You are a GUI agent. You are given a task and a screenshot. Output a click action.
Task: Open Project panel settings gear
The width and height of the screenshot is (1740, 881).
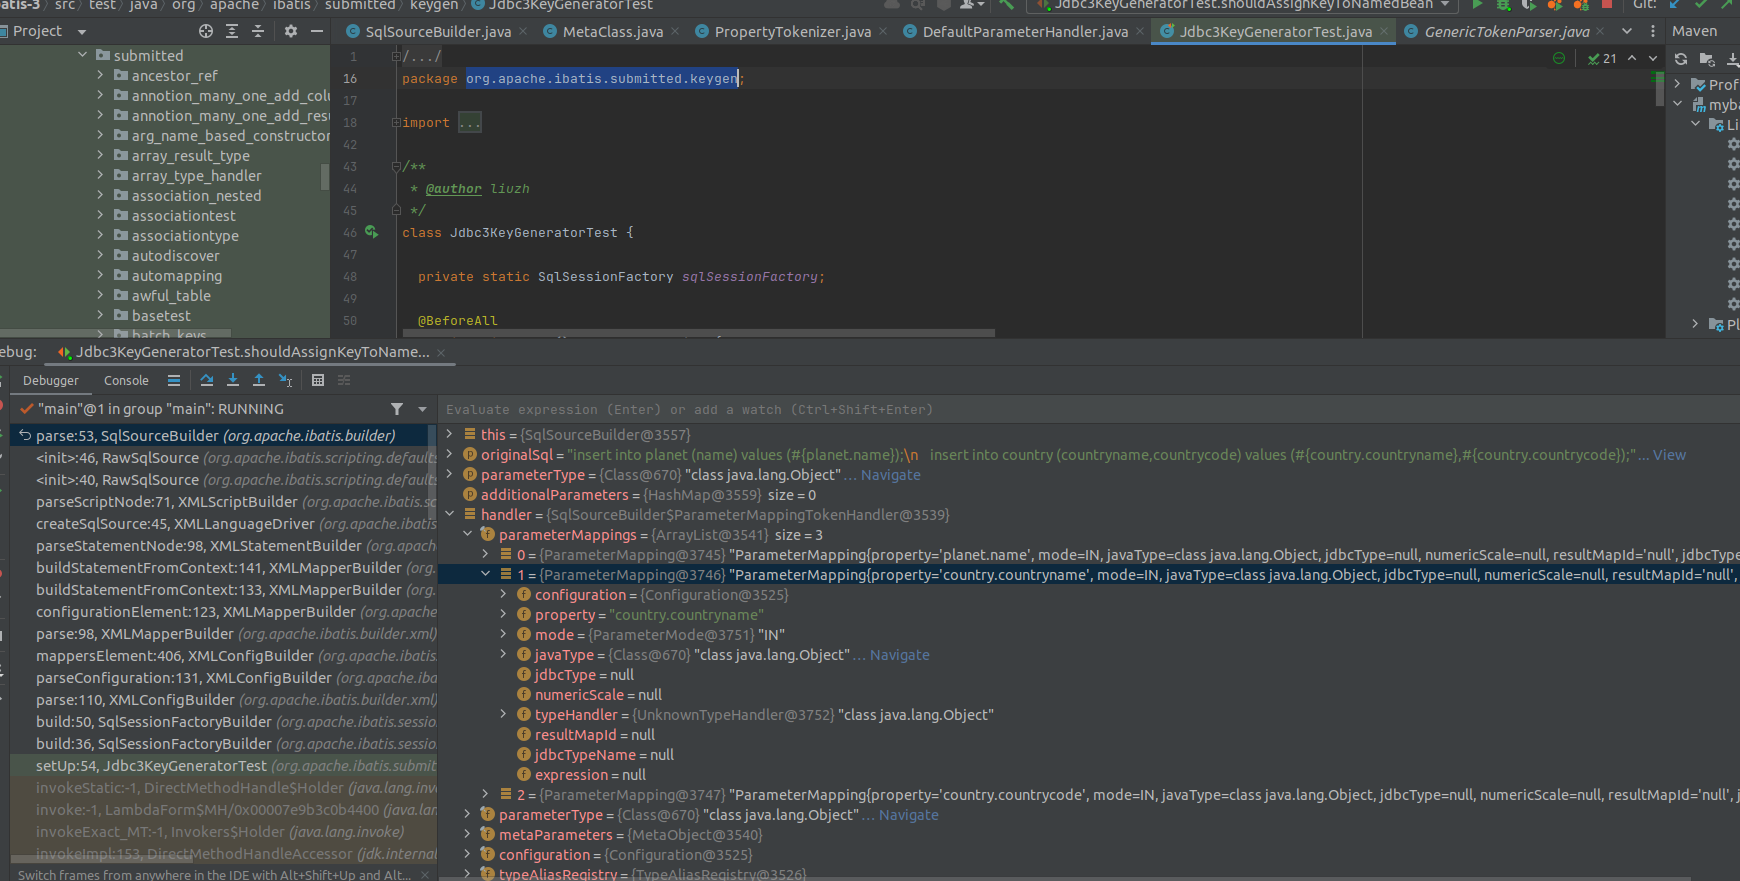291,31
